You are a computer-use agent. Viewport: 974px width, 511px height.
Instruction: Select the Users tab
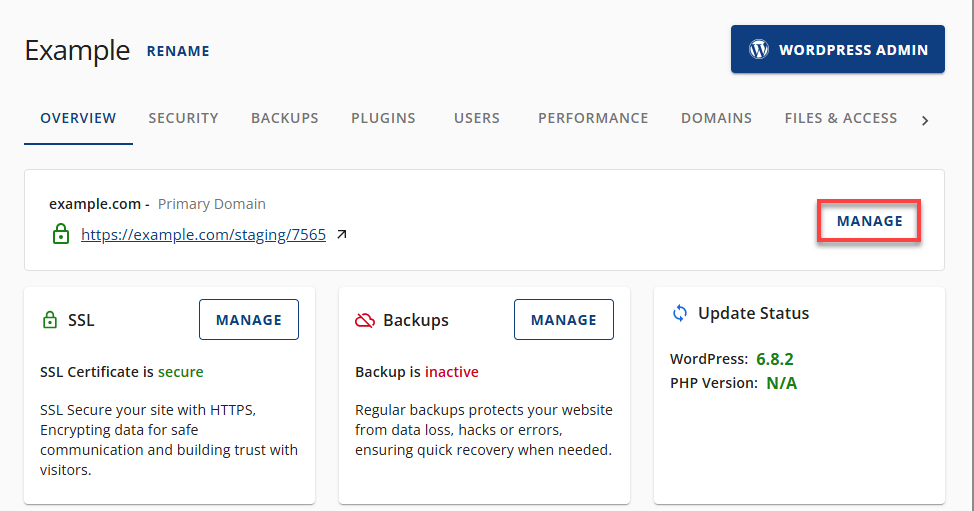coord(476,118)
